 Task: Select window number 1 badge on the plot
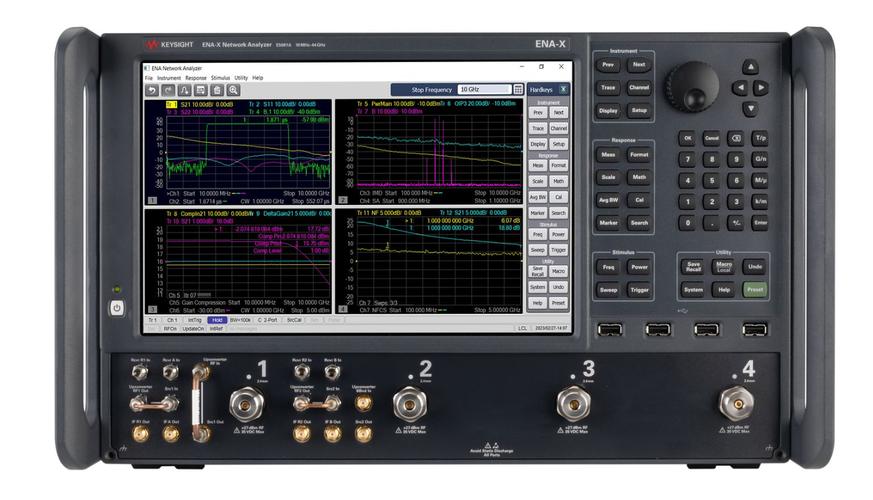[x=152, y=200]
